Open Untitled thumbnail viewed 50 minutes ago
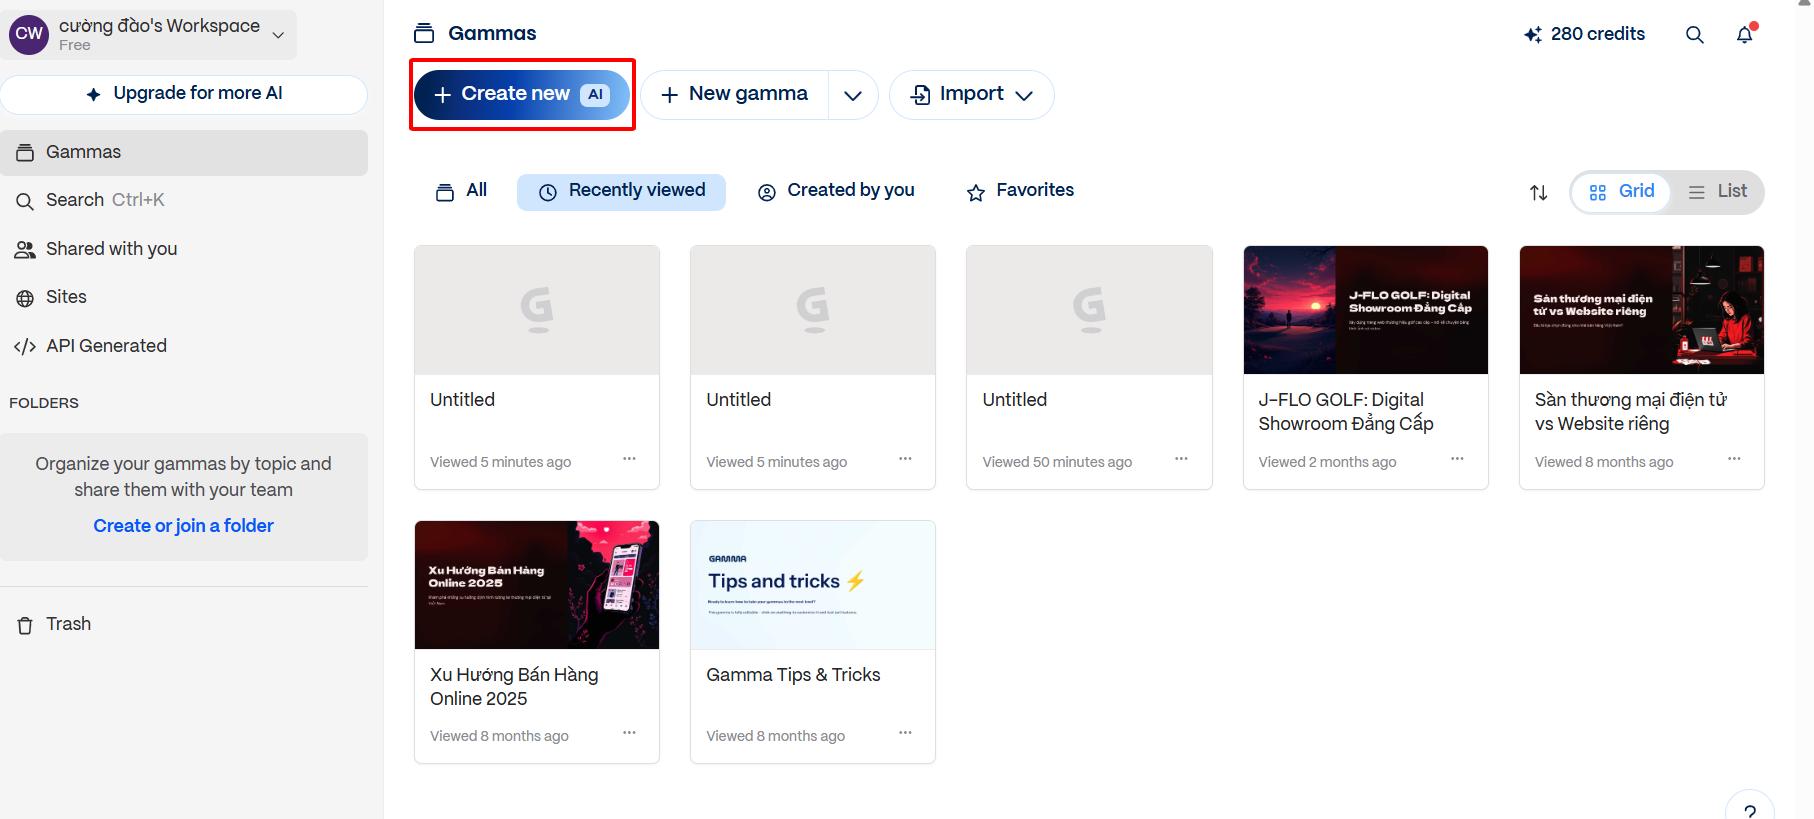Viewport: 1814px width, 819px height. [x=1089, y=310]
